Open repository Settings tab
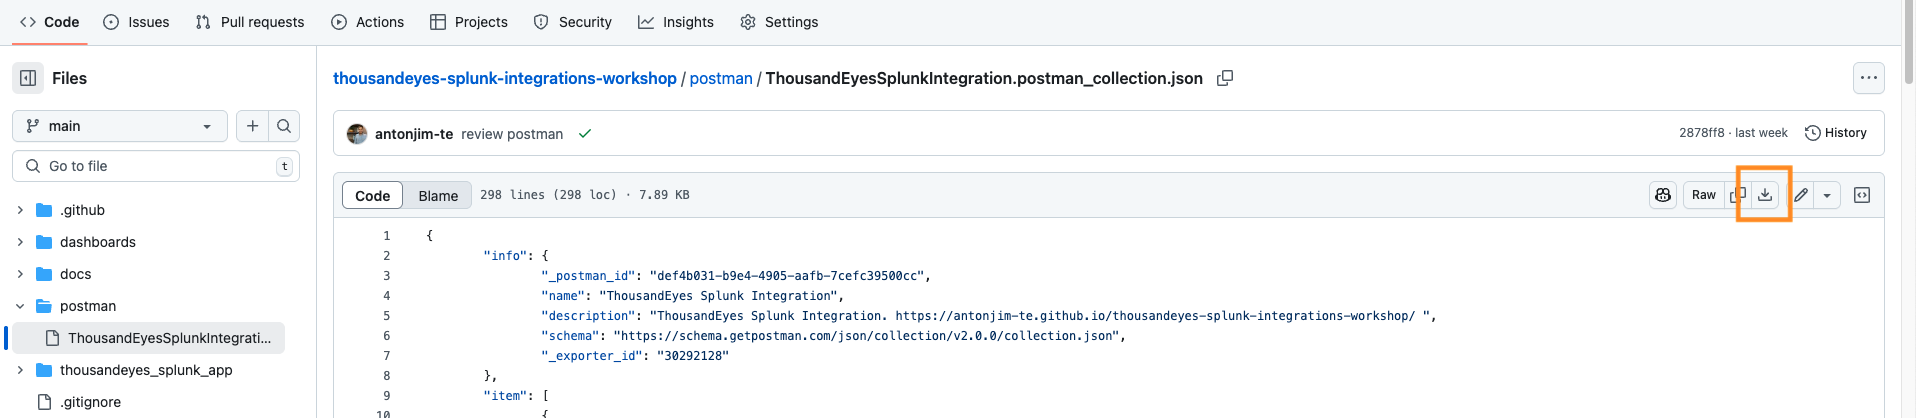This screenshot has width=1916, height=418. coord(779,22)
